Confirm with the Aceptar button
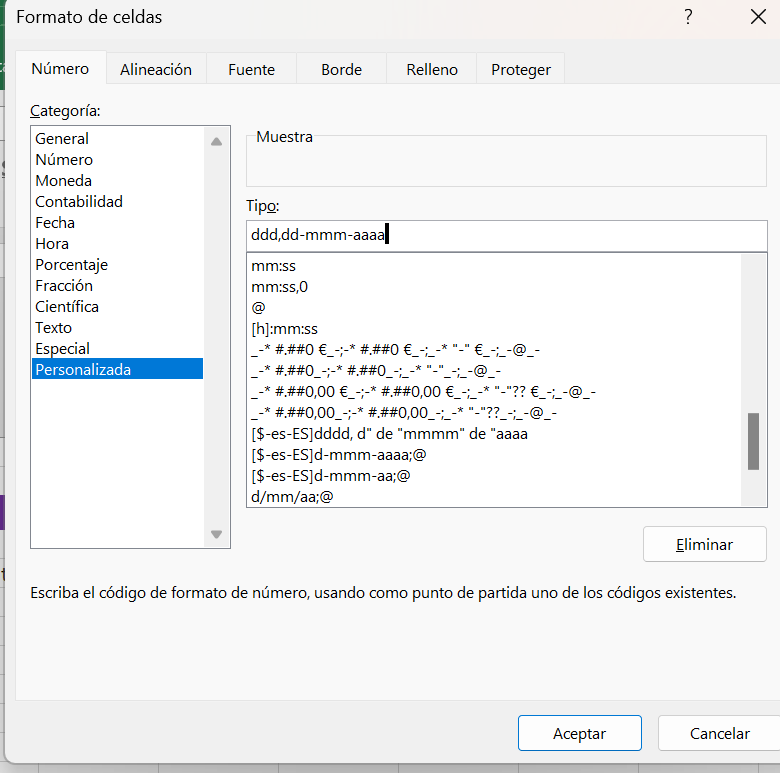This screenshot has height=773, width=780. pyautogui.click(x=580, y=733)
